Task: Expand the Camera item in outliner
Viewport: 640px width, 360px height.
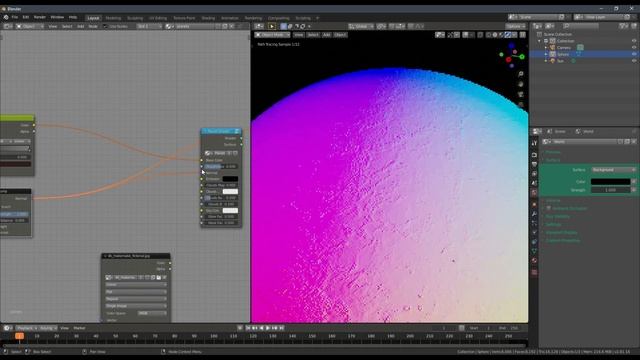Action: point(546,47)
